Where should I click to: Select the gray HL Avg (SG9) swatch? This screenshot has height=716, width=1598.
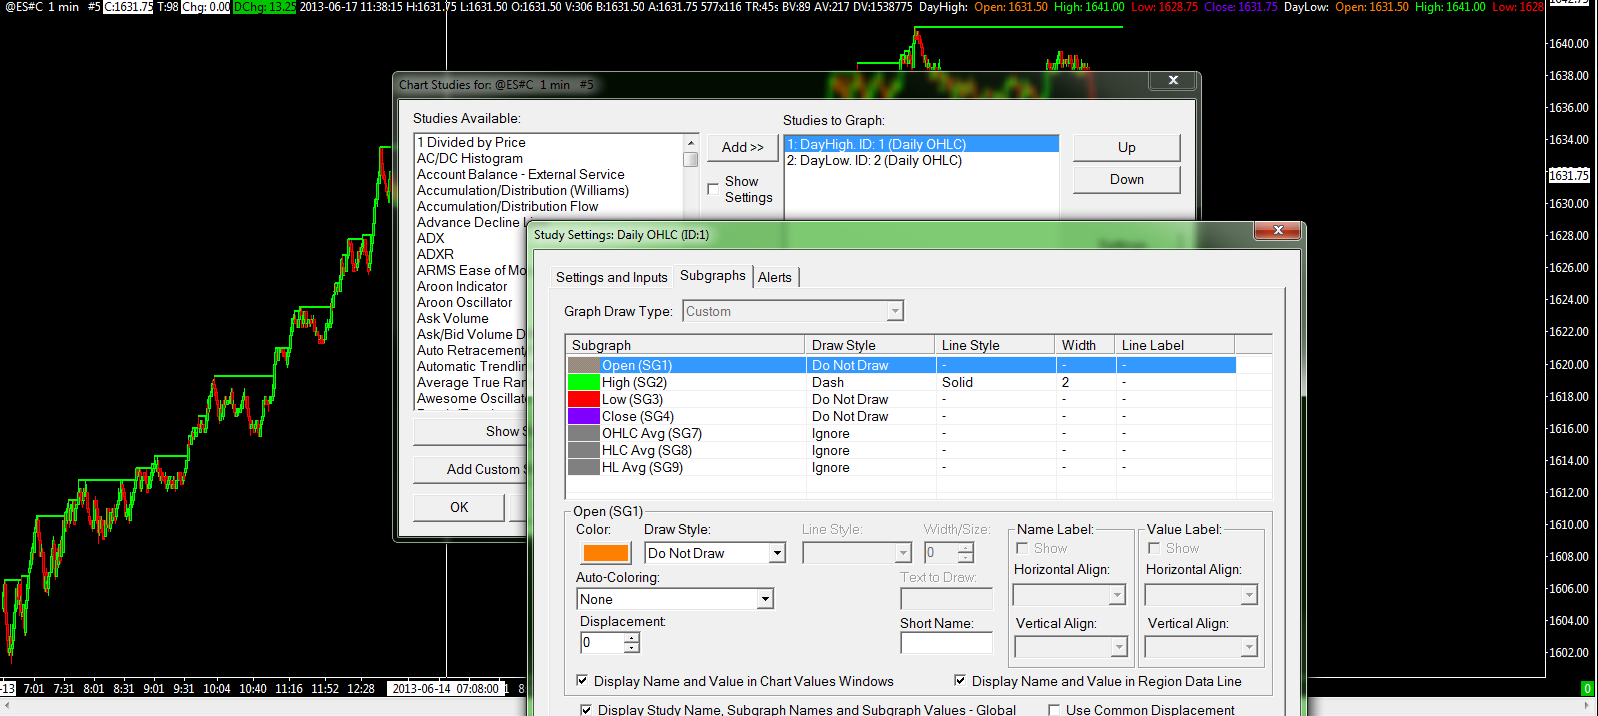tap(583, 467)
